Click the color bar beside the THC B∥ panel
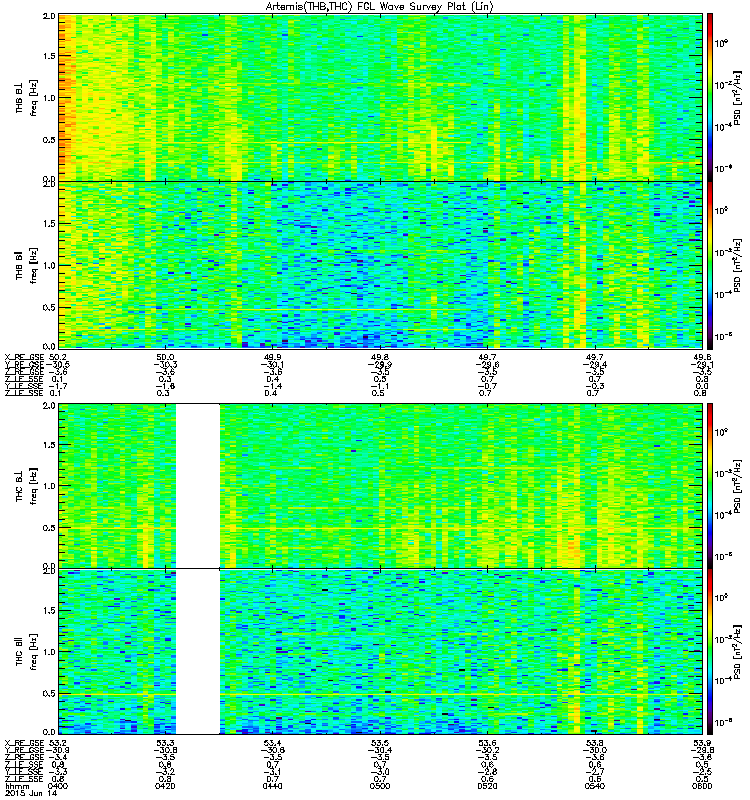This screenshot has width=750, height=800. 710,652
